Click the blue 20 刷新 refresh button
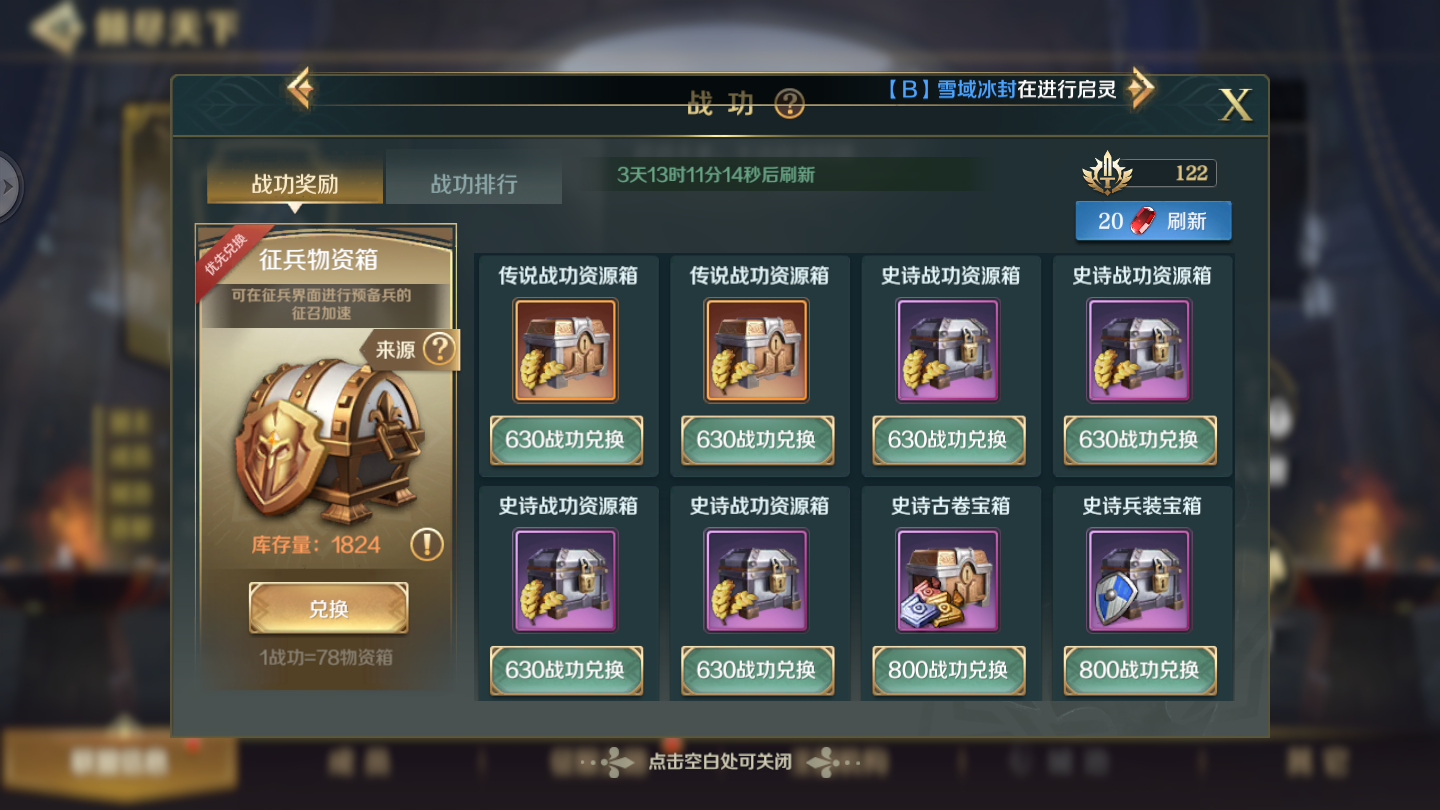Image resolution: width=1440 pixels, height=810 pixels. coord(1153,221)
